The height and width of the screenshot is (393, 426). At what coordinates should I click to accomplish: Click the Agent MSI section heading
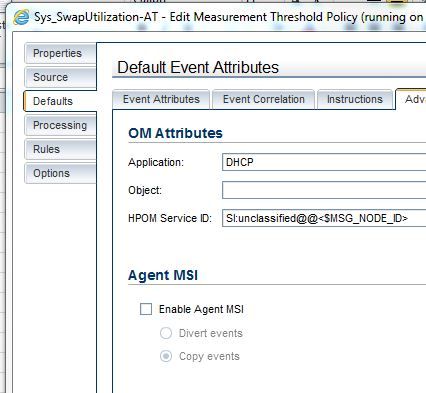tap(163, 275)
